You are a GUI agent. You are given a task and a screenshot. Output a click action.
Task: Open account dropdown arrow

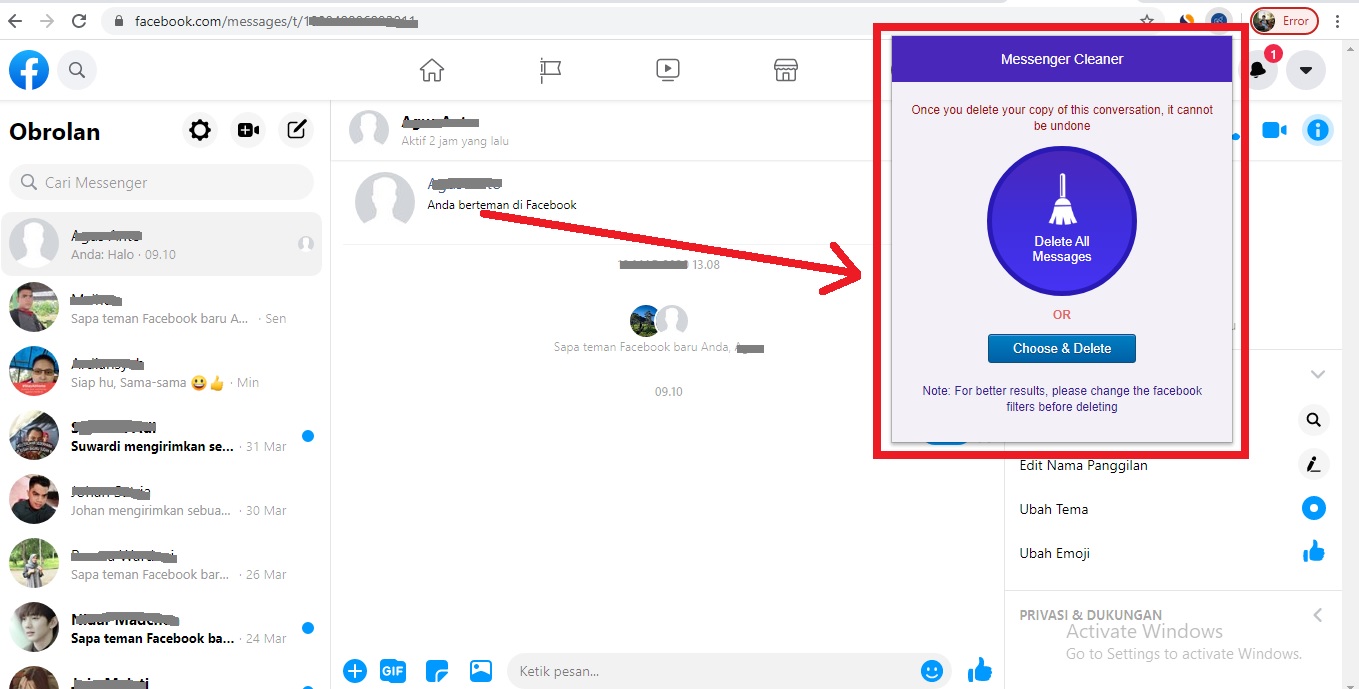point(1305,70)
